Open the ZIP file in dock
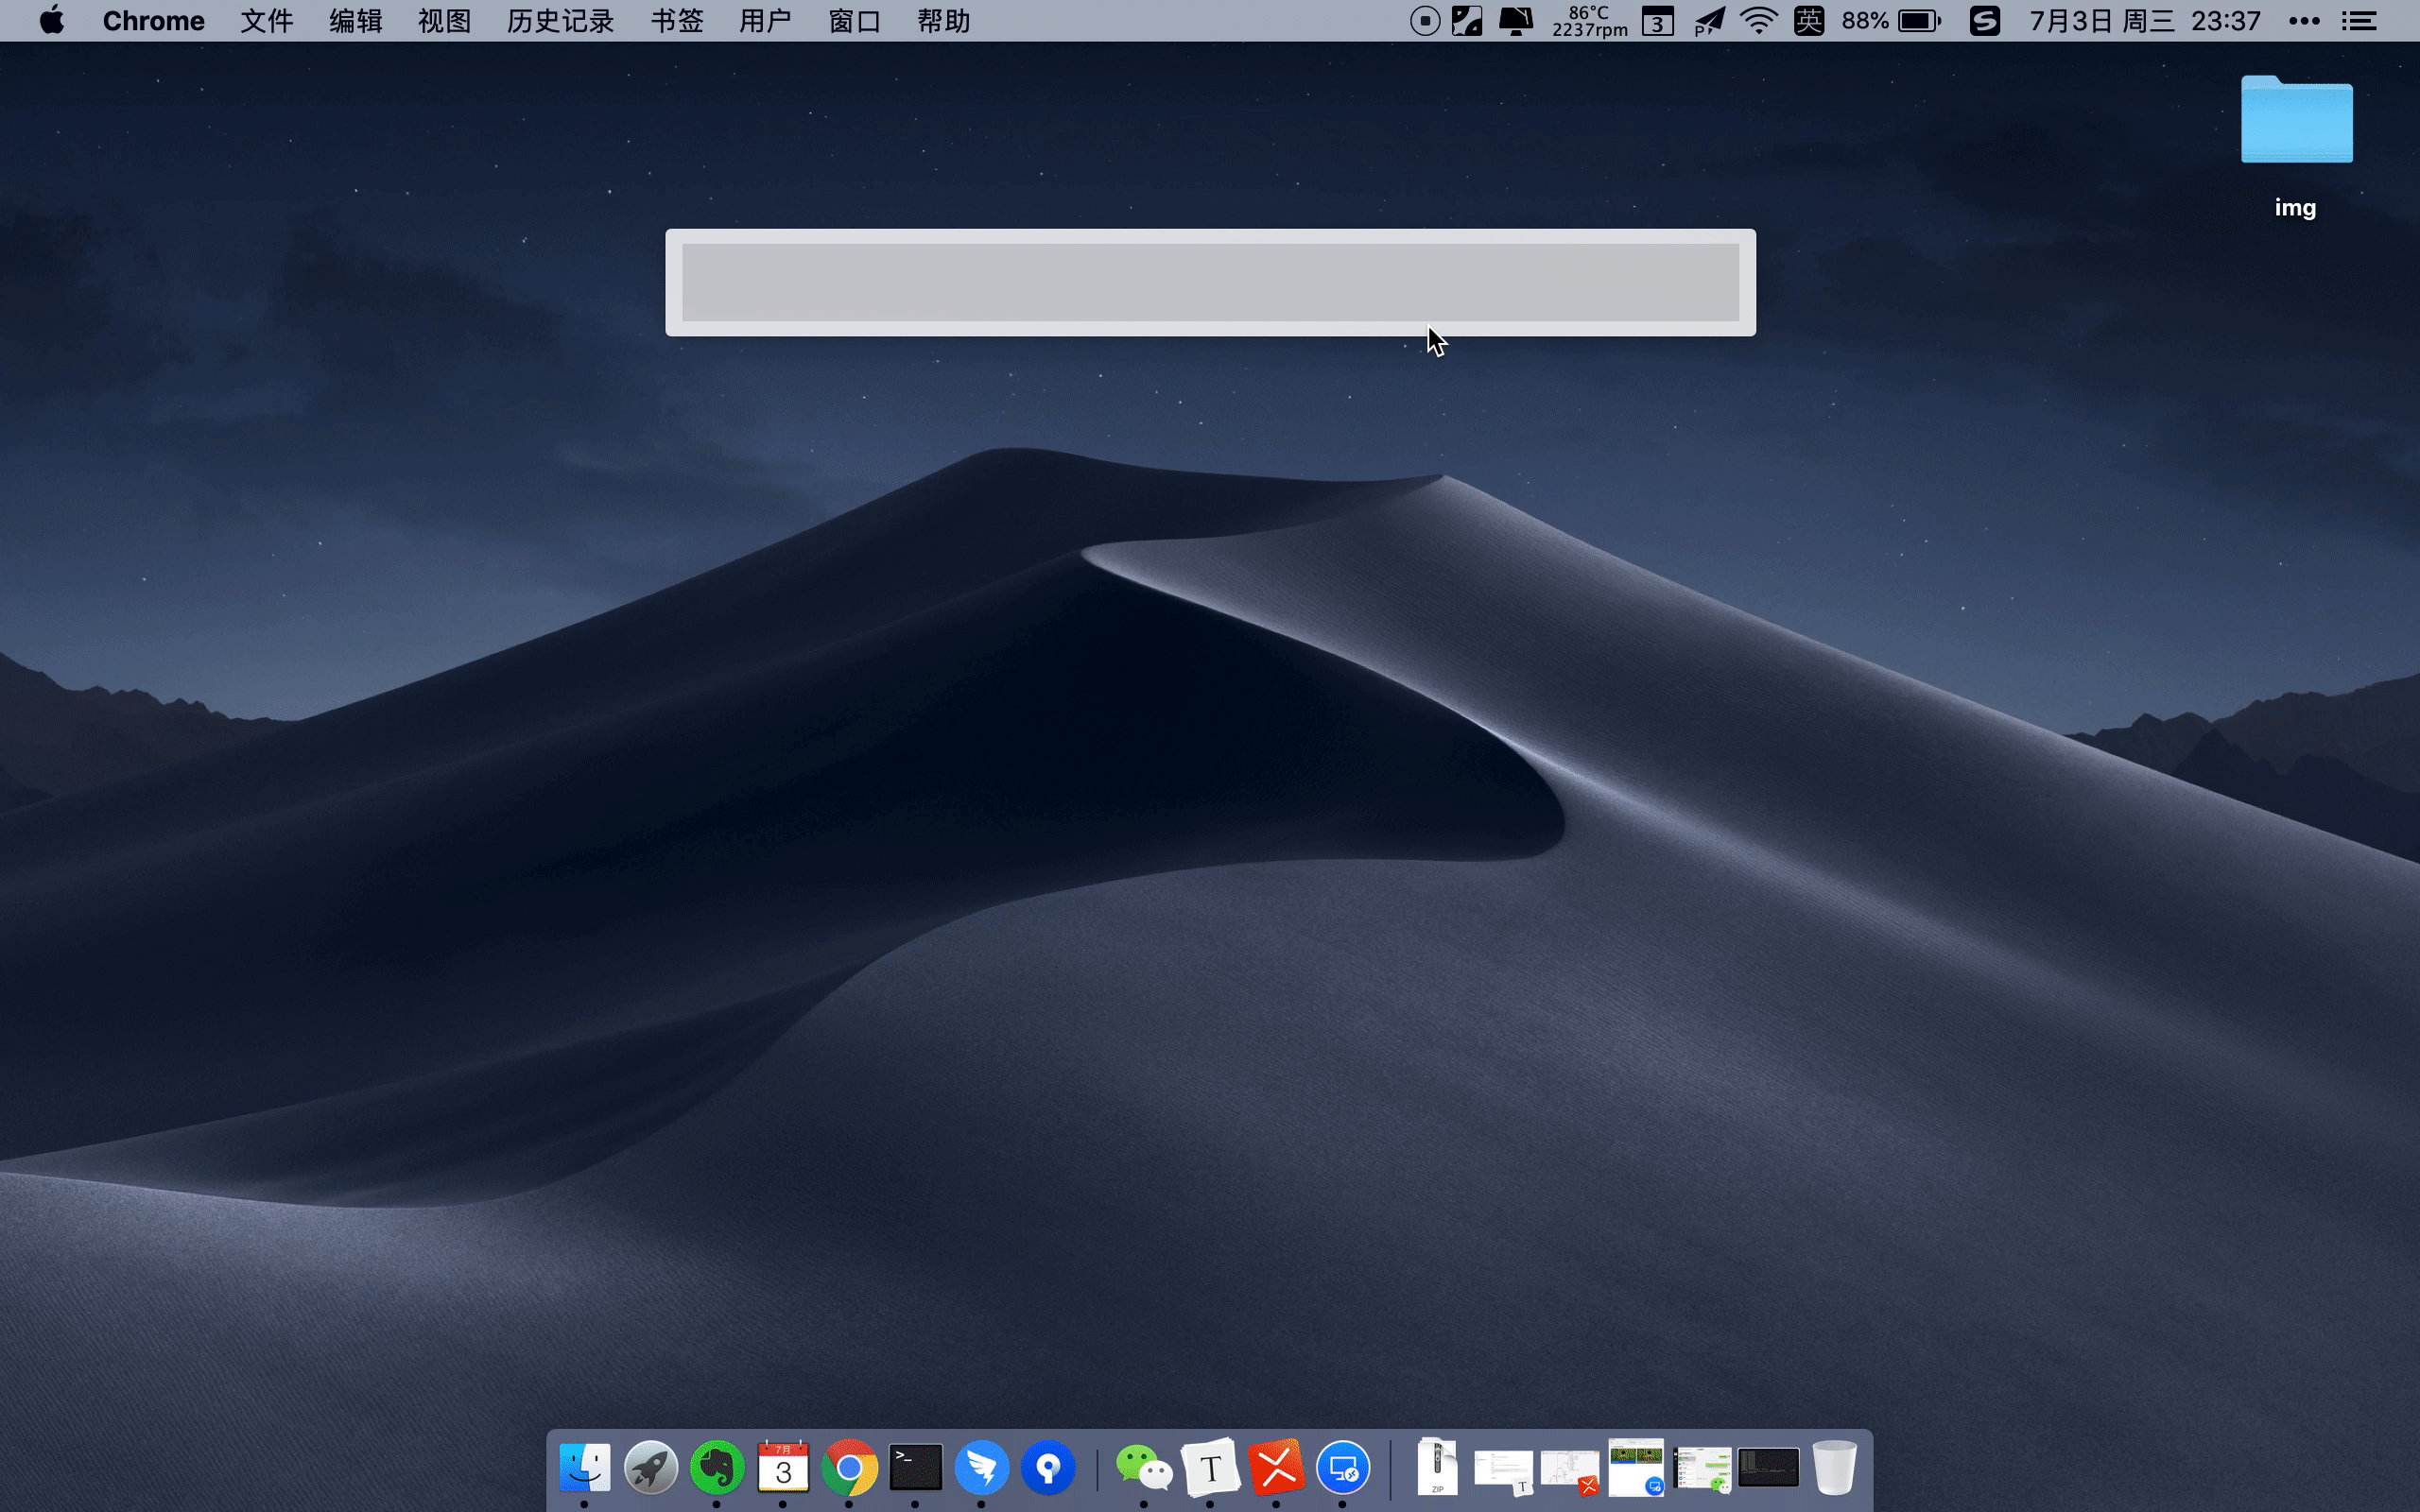This screenshot has width=2420, height=1512. click(x=1437, y=1468)
